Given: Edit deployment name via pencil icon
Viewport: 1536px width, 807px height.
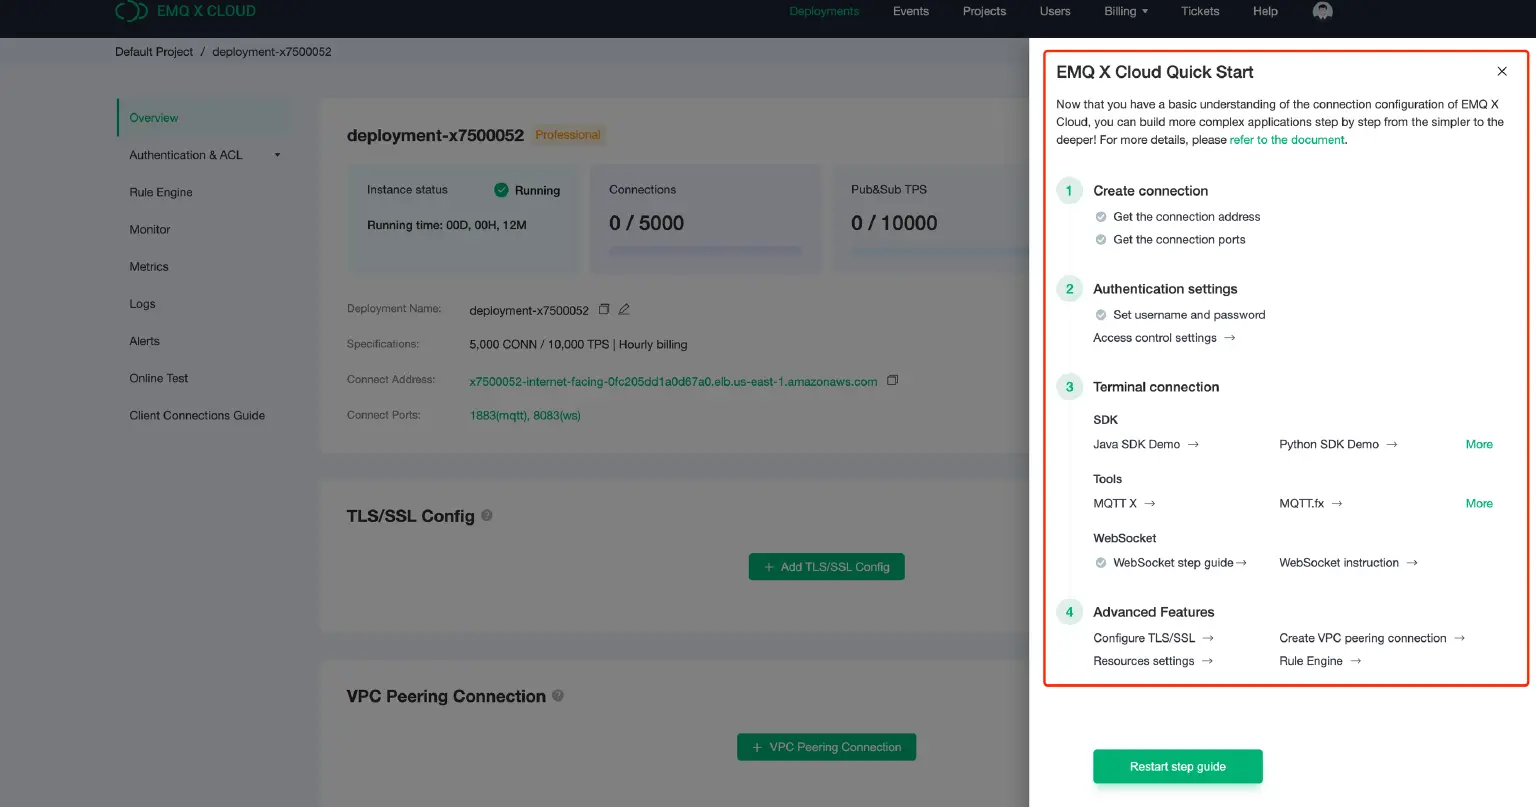Looking at the screenshot, I should 624,309.
